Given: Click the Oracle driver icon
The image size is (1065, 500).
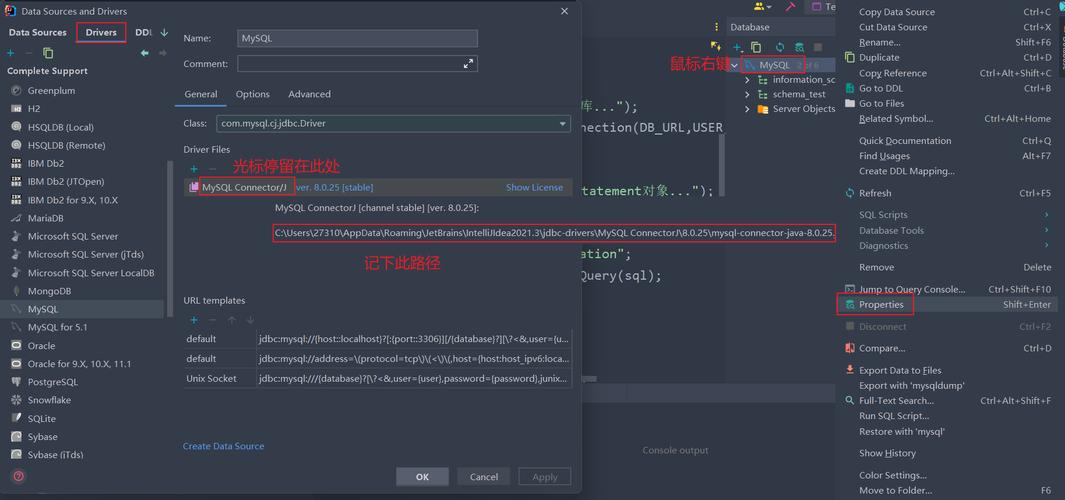Looking at the screenshot, I should click(16, 346).
